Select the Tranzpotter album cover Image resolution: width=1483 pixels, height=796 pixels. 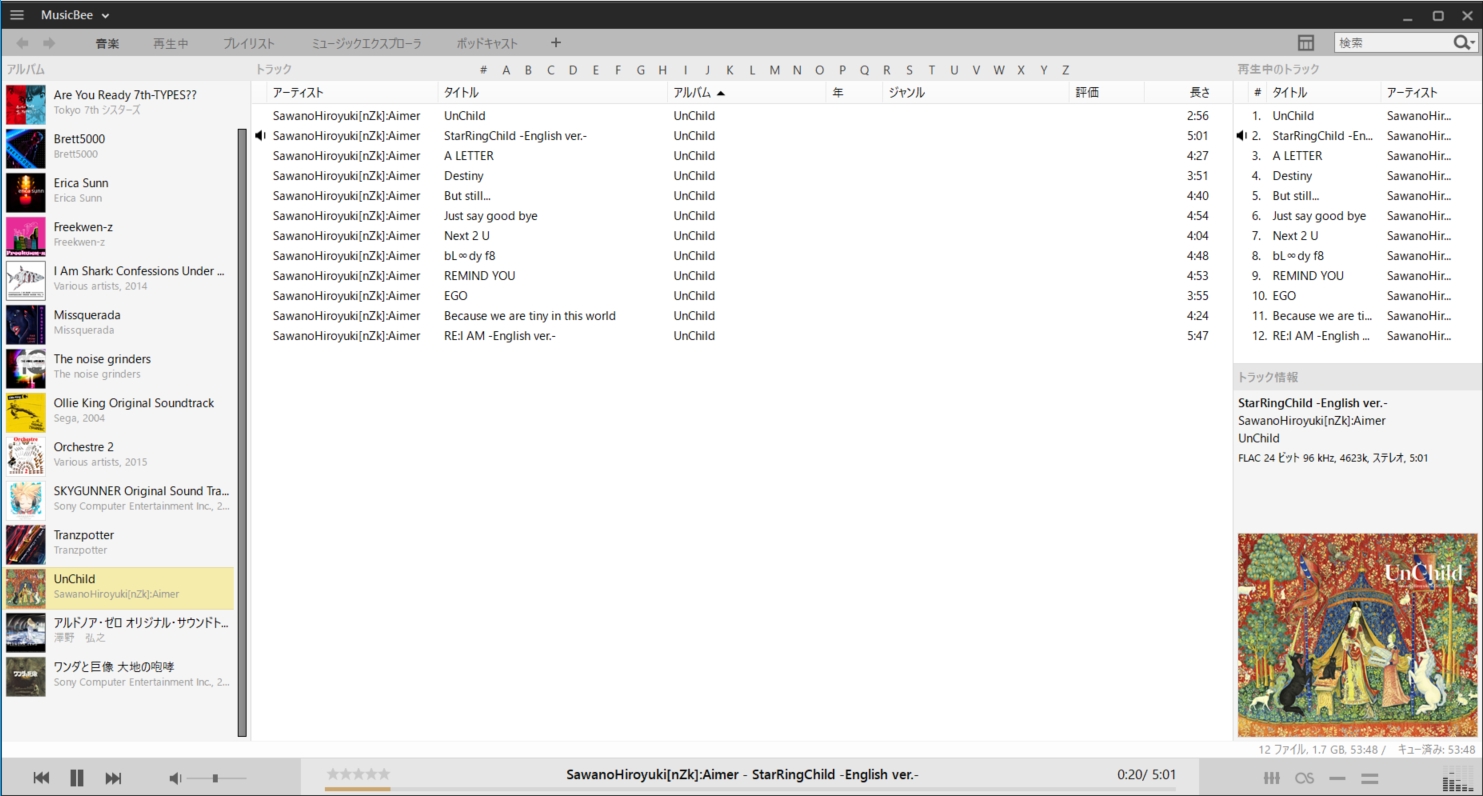tap(26, 545)
